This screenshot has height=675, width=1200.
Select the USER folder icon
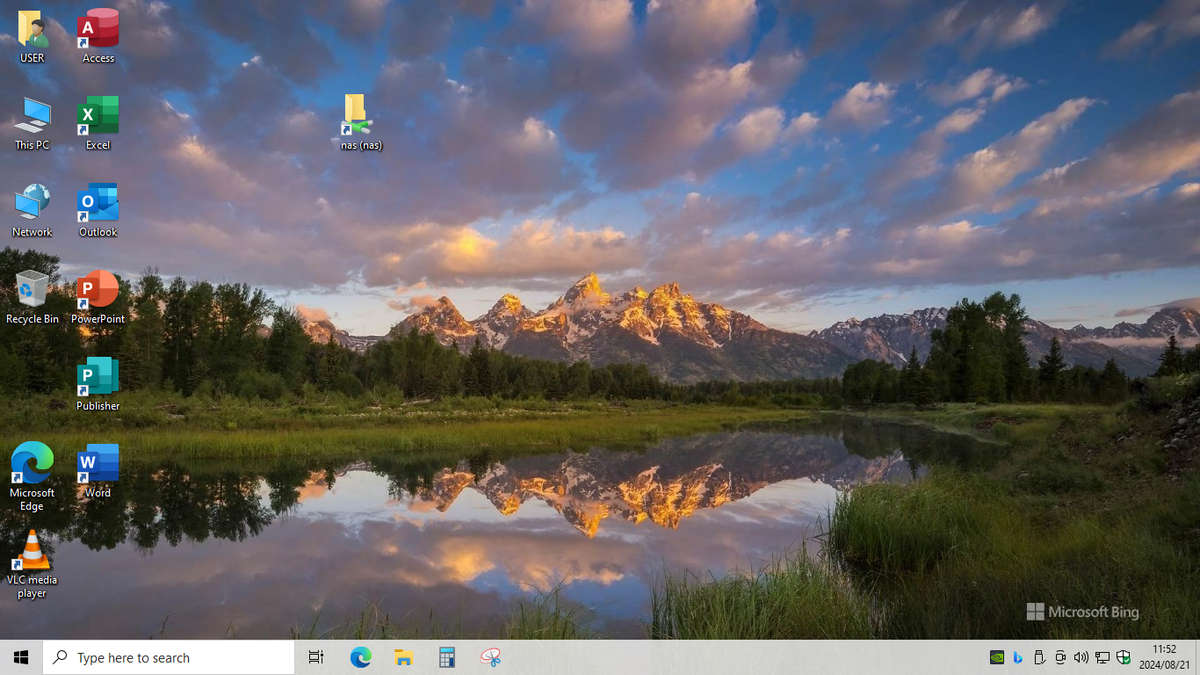(x=32, y=30)
